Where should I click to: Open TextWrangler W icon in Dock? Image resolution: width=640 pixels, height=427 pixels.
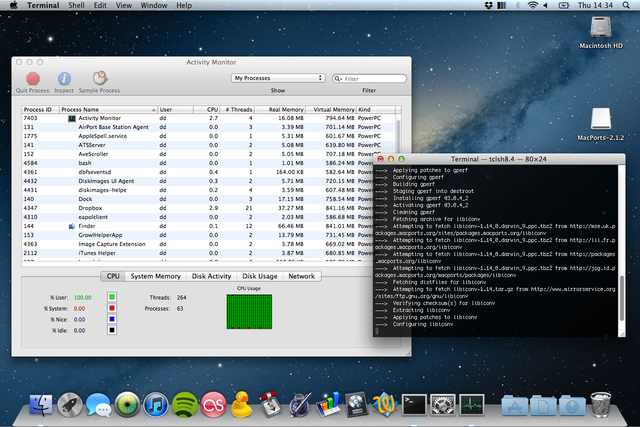pos(385,404)
